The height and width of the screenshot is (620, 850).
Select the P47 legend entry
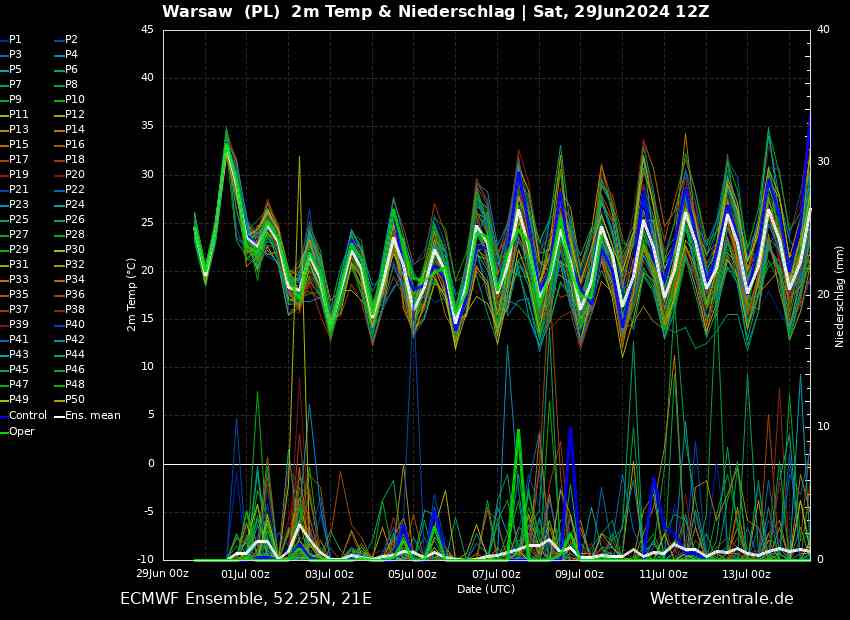tap(18, 384)
